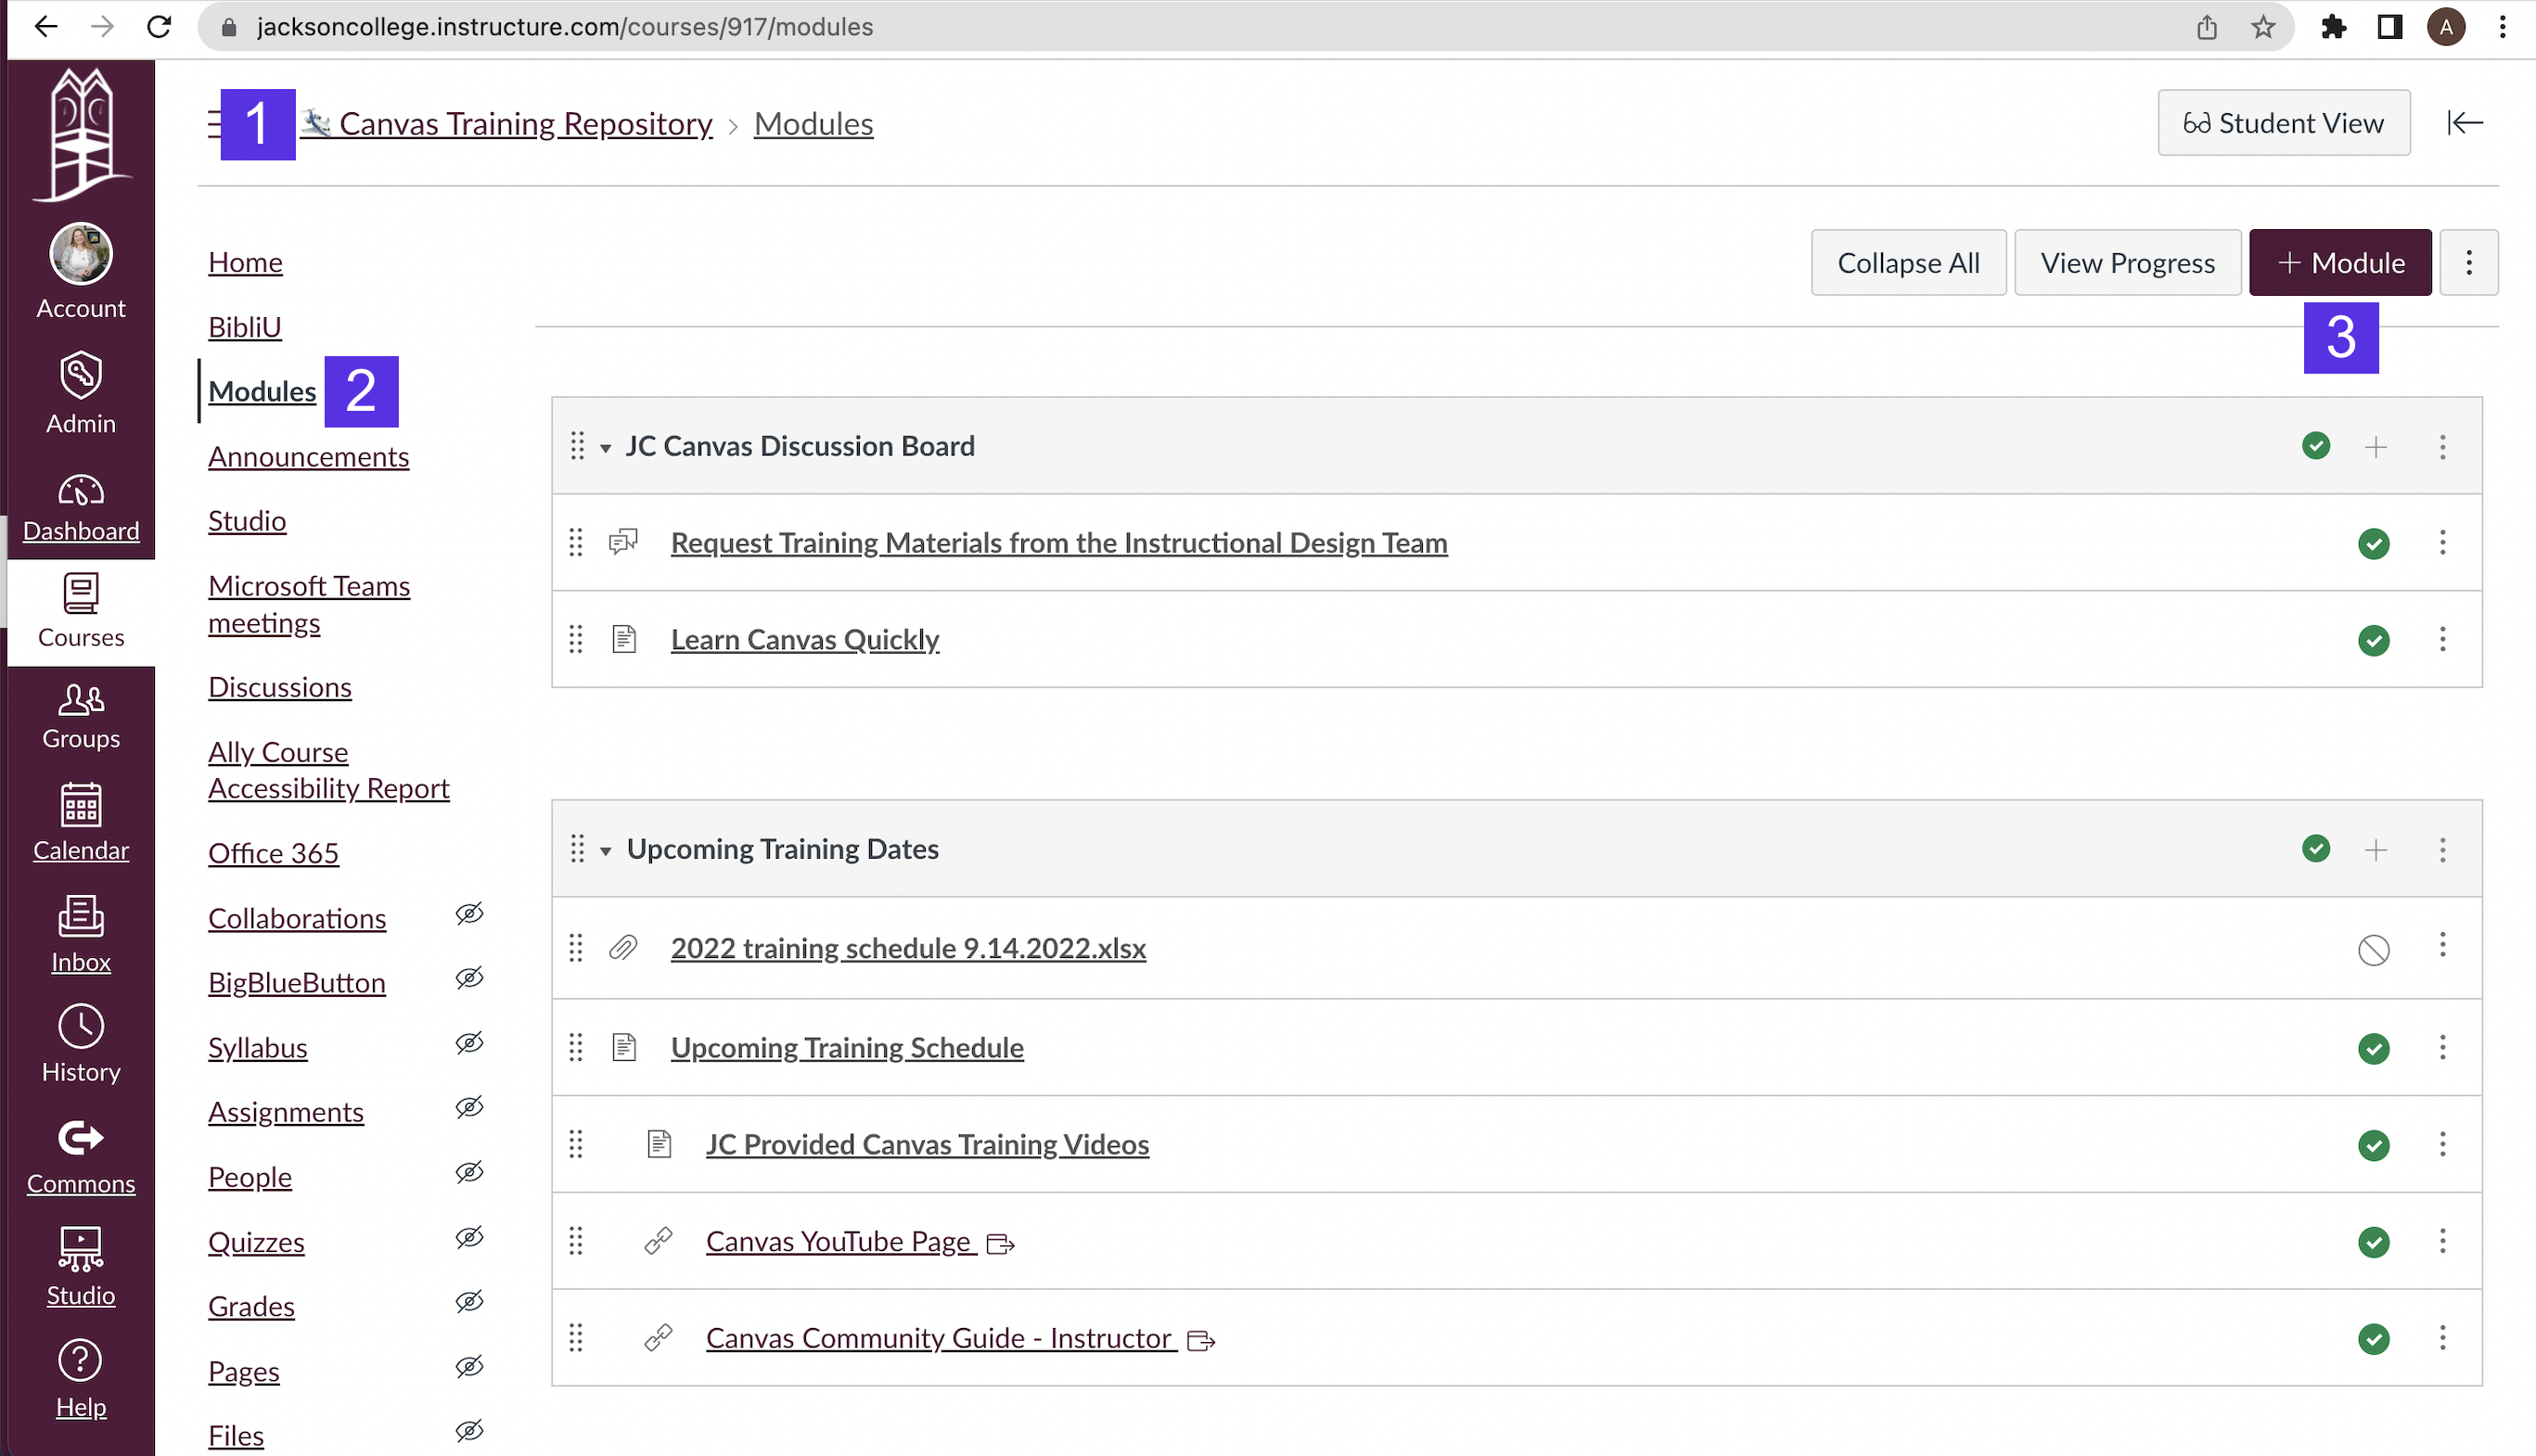Collapse the JC Canvas Discussion Board module

coord(605,448)
